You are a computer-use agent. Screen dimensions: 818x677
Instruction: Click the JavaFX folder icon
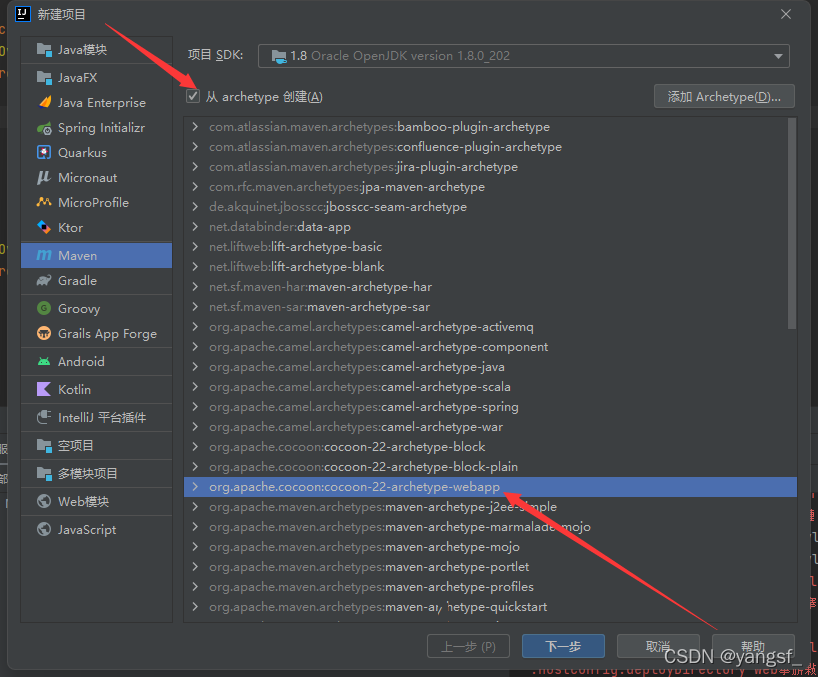[x=44, y=78]
